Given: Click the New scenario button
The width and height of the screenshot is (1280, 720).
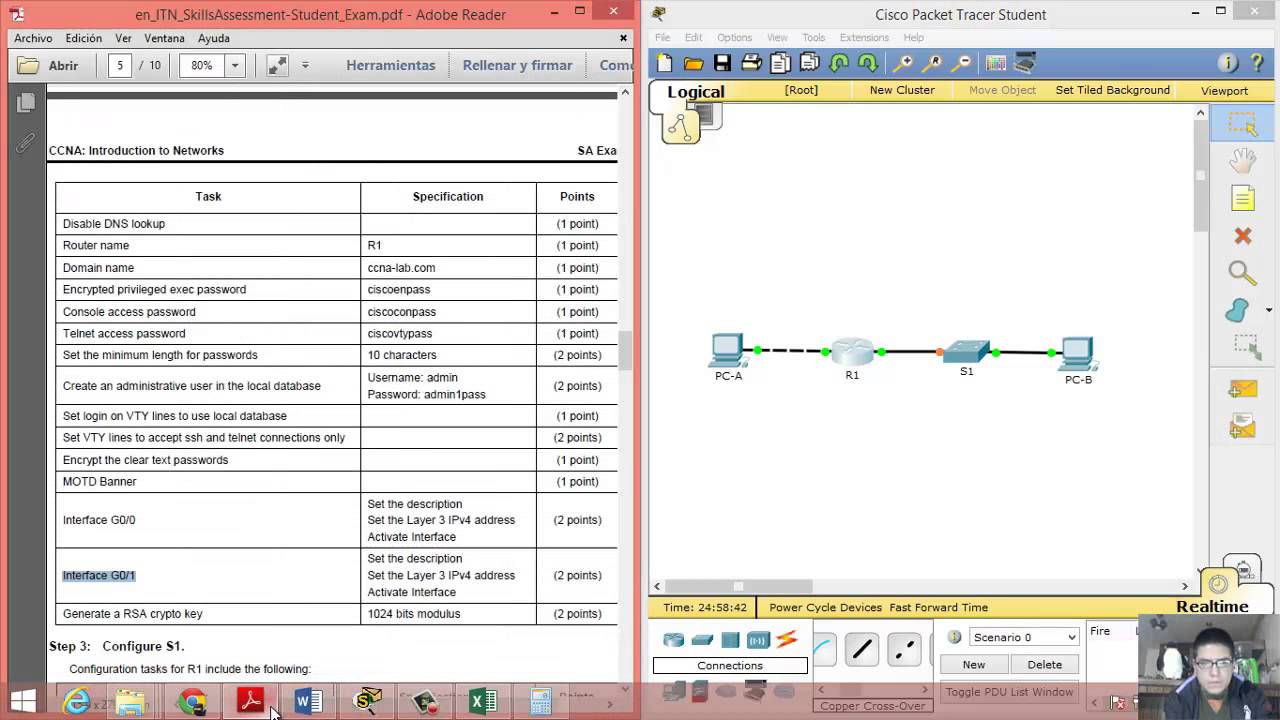Looking at the screenshot, I should tap(973, 664).
